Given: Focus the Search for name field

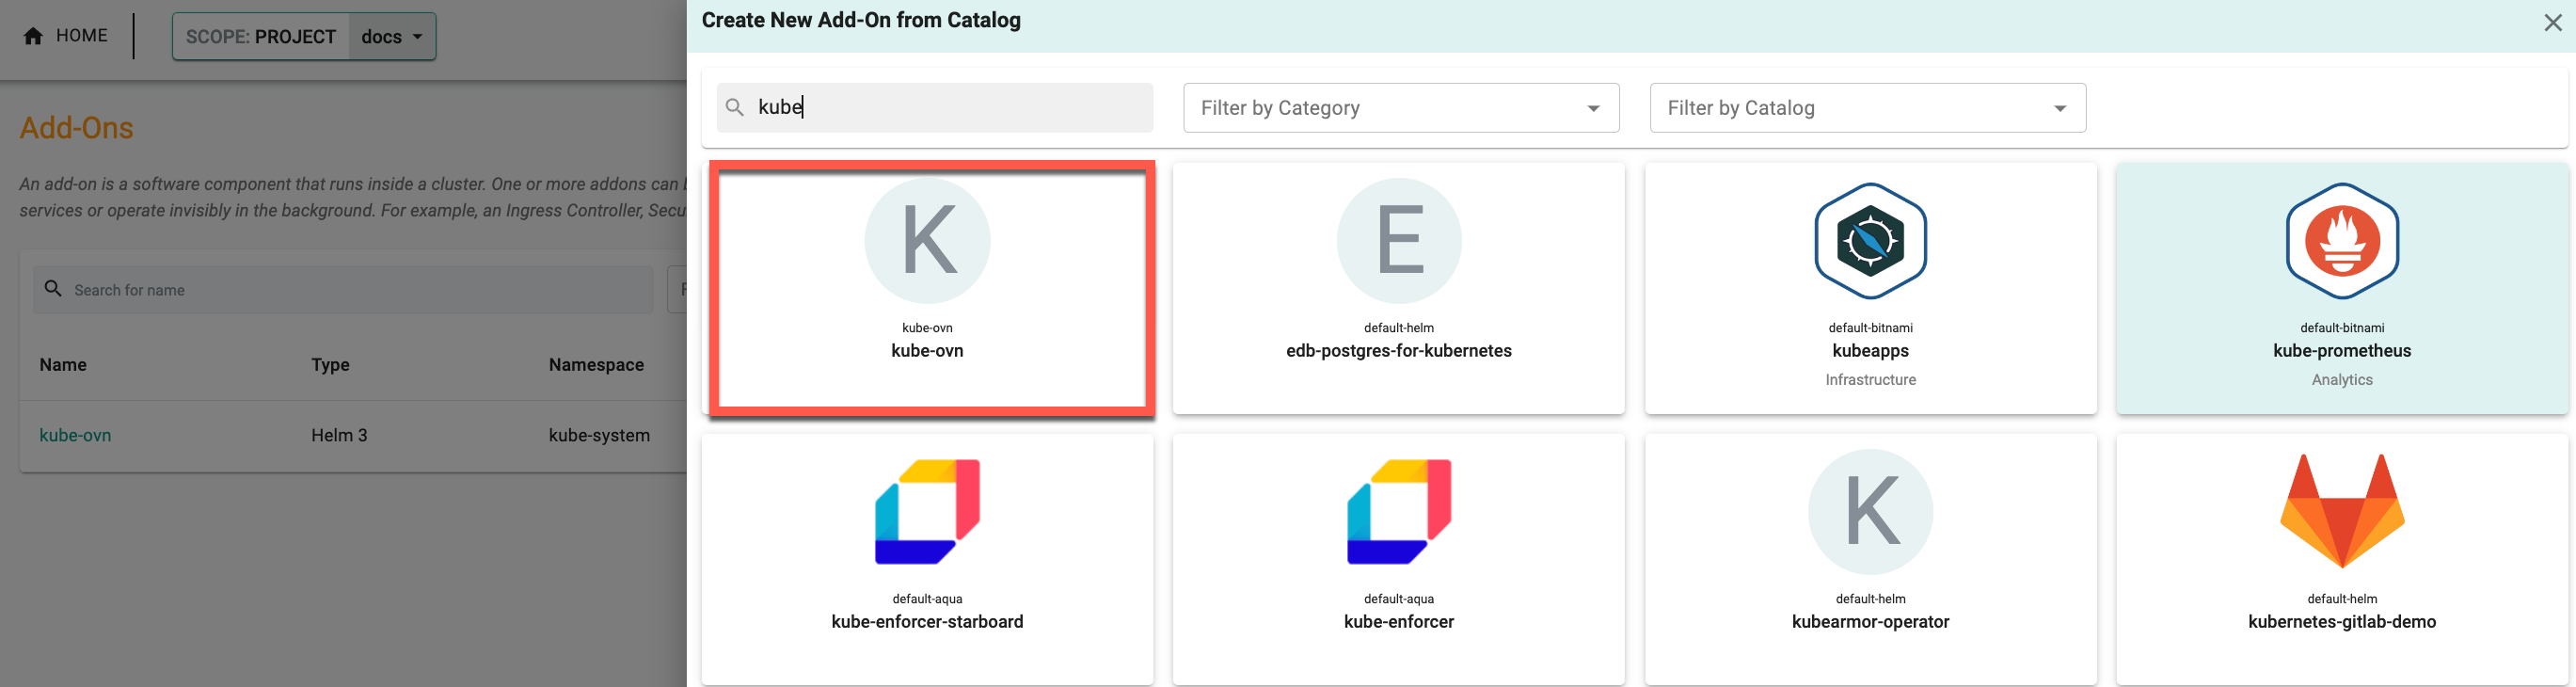Looking at the screenshot, I should pyautogui.click(x=343, y=290).
